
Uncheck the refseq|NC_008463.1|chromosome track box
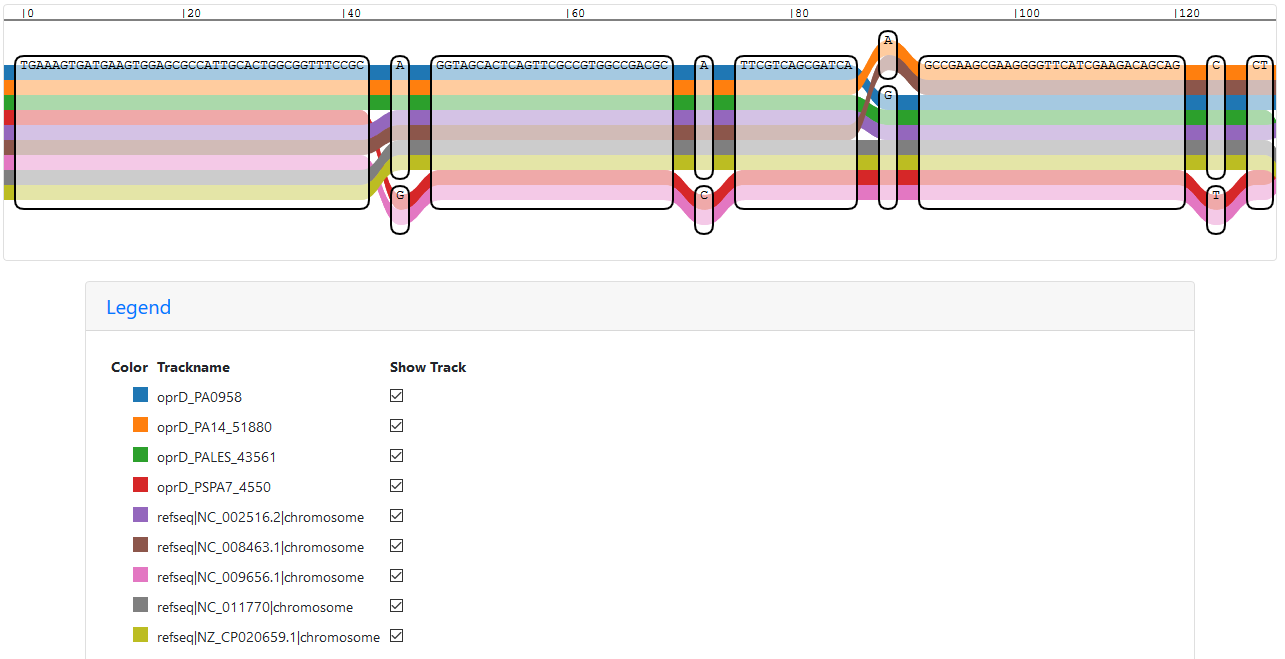coord(397,546)
